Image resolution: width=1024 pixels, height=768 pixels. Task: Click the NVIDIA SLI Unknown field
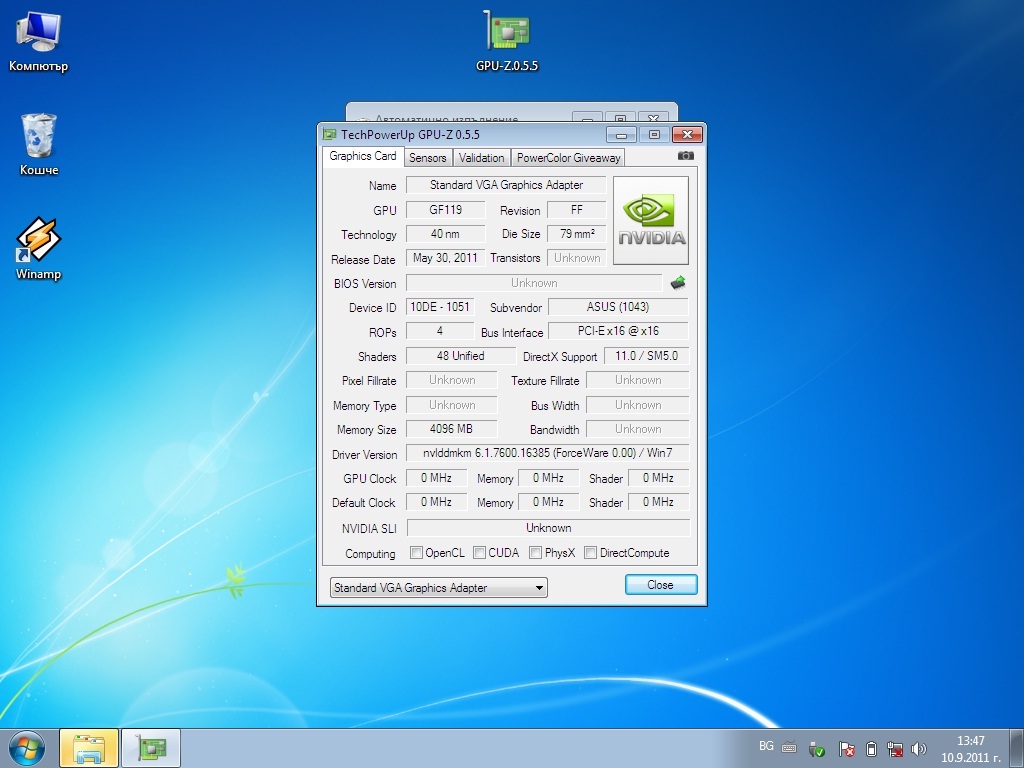(x=549, y=528)
